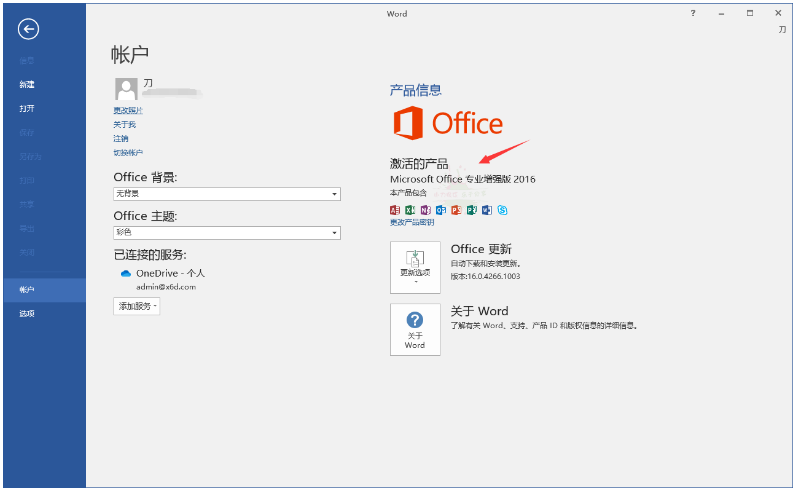The width and height of the screenshot is (796, 491).
Task: Select 另存为 in the sidebar
Action: coord(30,156)
